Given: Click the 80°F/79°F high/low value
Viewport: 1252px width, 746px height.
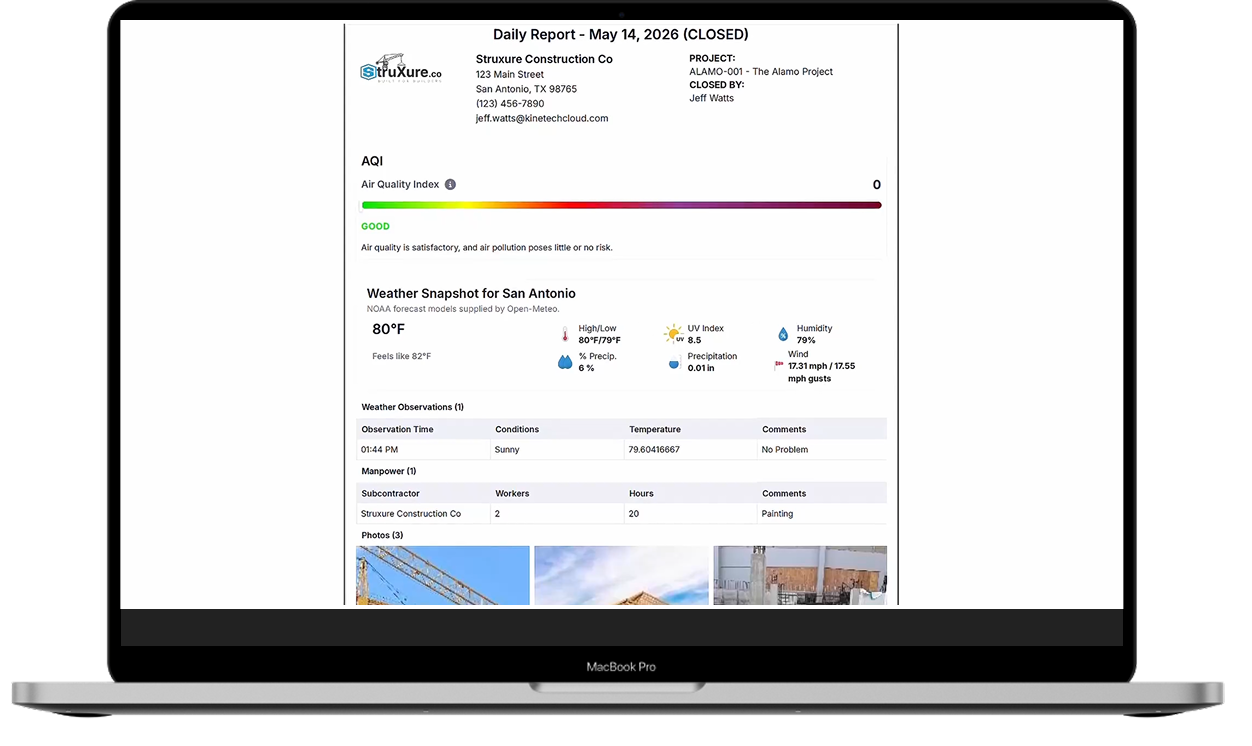Looking at the screenshot, I should tap(599, 340).
